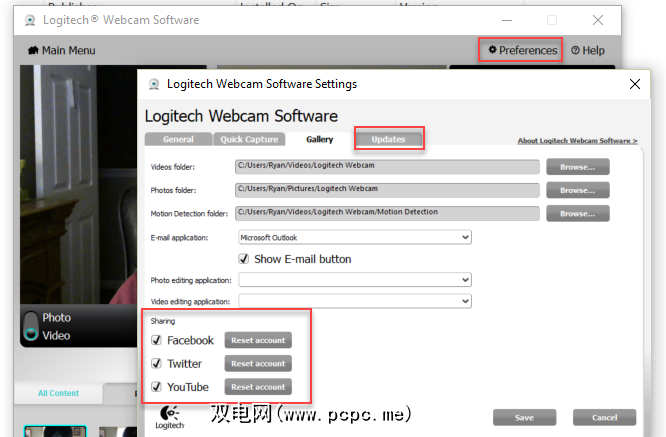Select the All Content tab
This screenshot has width=666, height=437.
pos(58,393)
